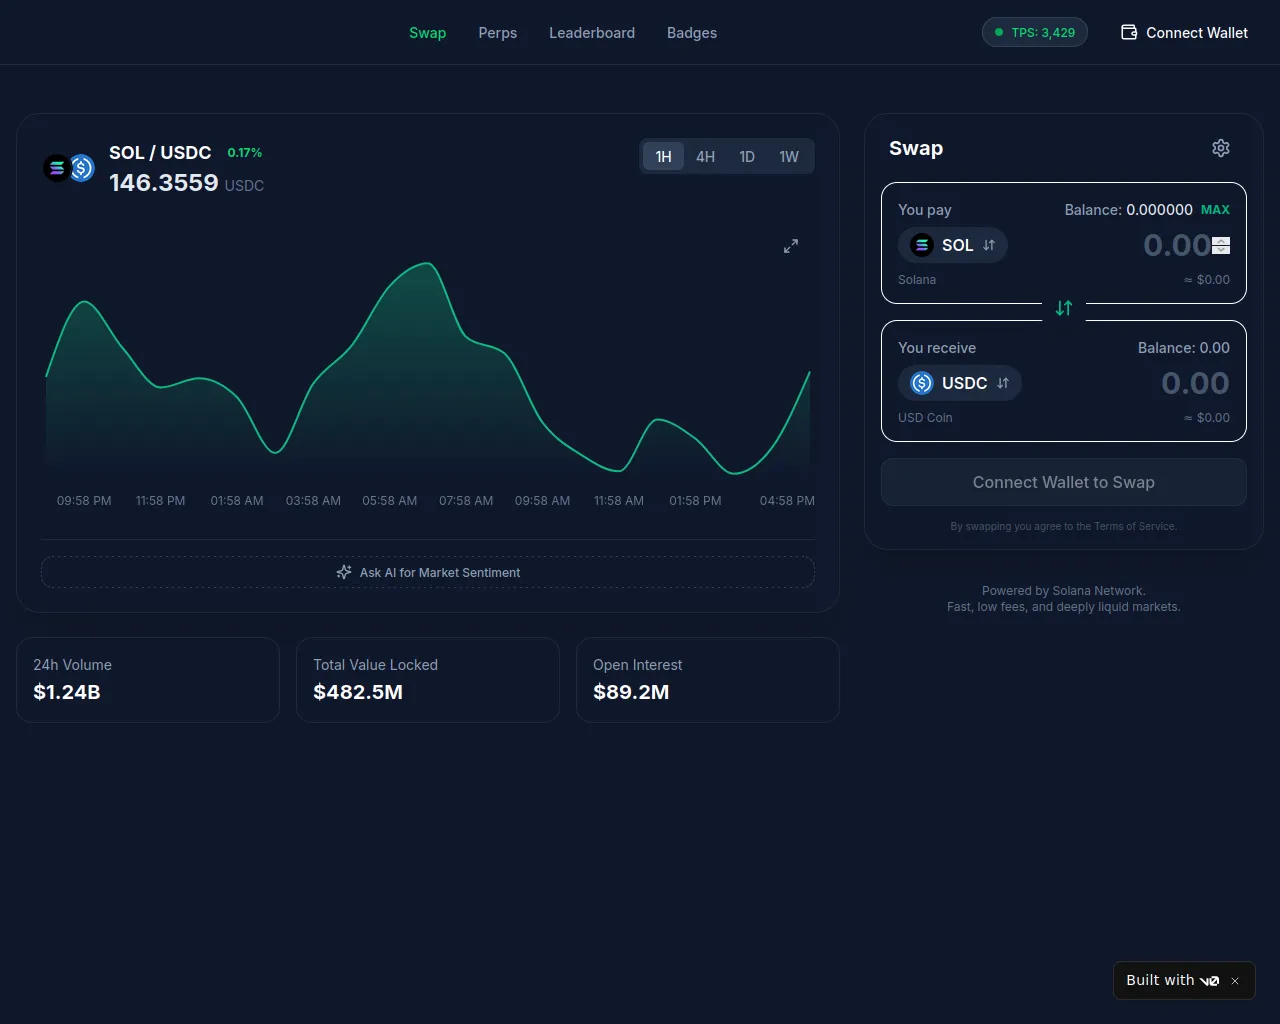1280x1024 pixels.
Task: Click the SOL/USDC pair token logo
Action: click(69, 168)
